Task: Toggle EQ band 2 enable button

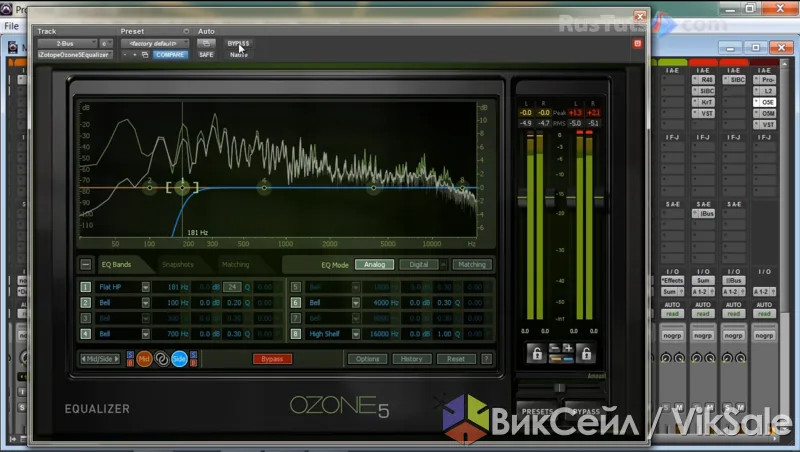Action: 85,303
